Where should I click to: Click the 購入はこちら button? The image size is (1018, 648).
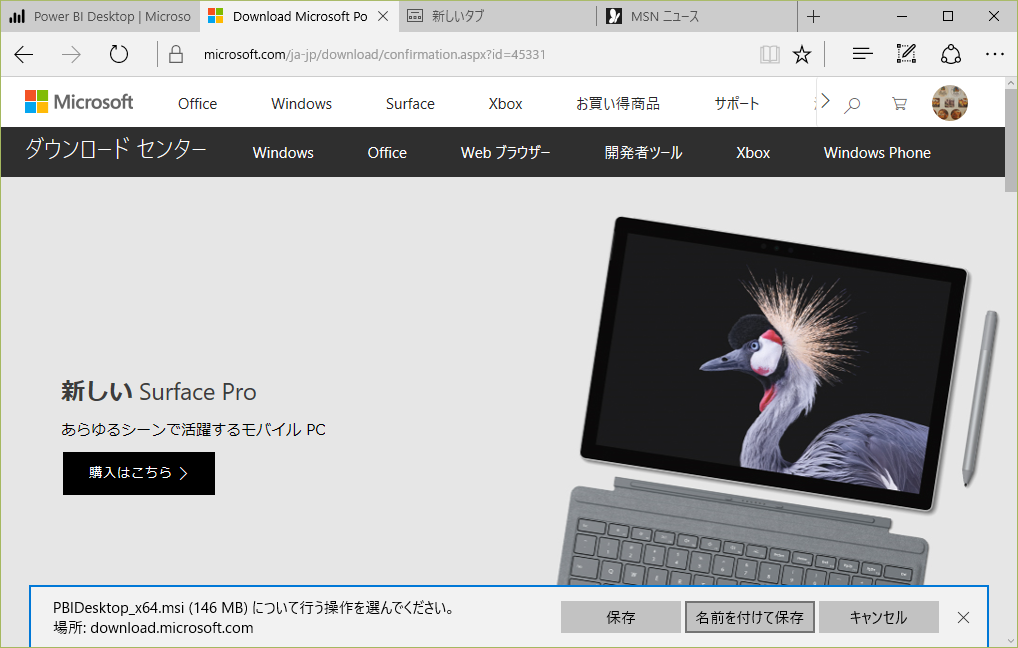(x=139, y=473)
